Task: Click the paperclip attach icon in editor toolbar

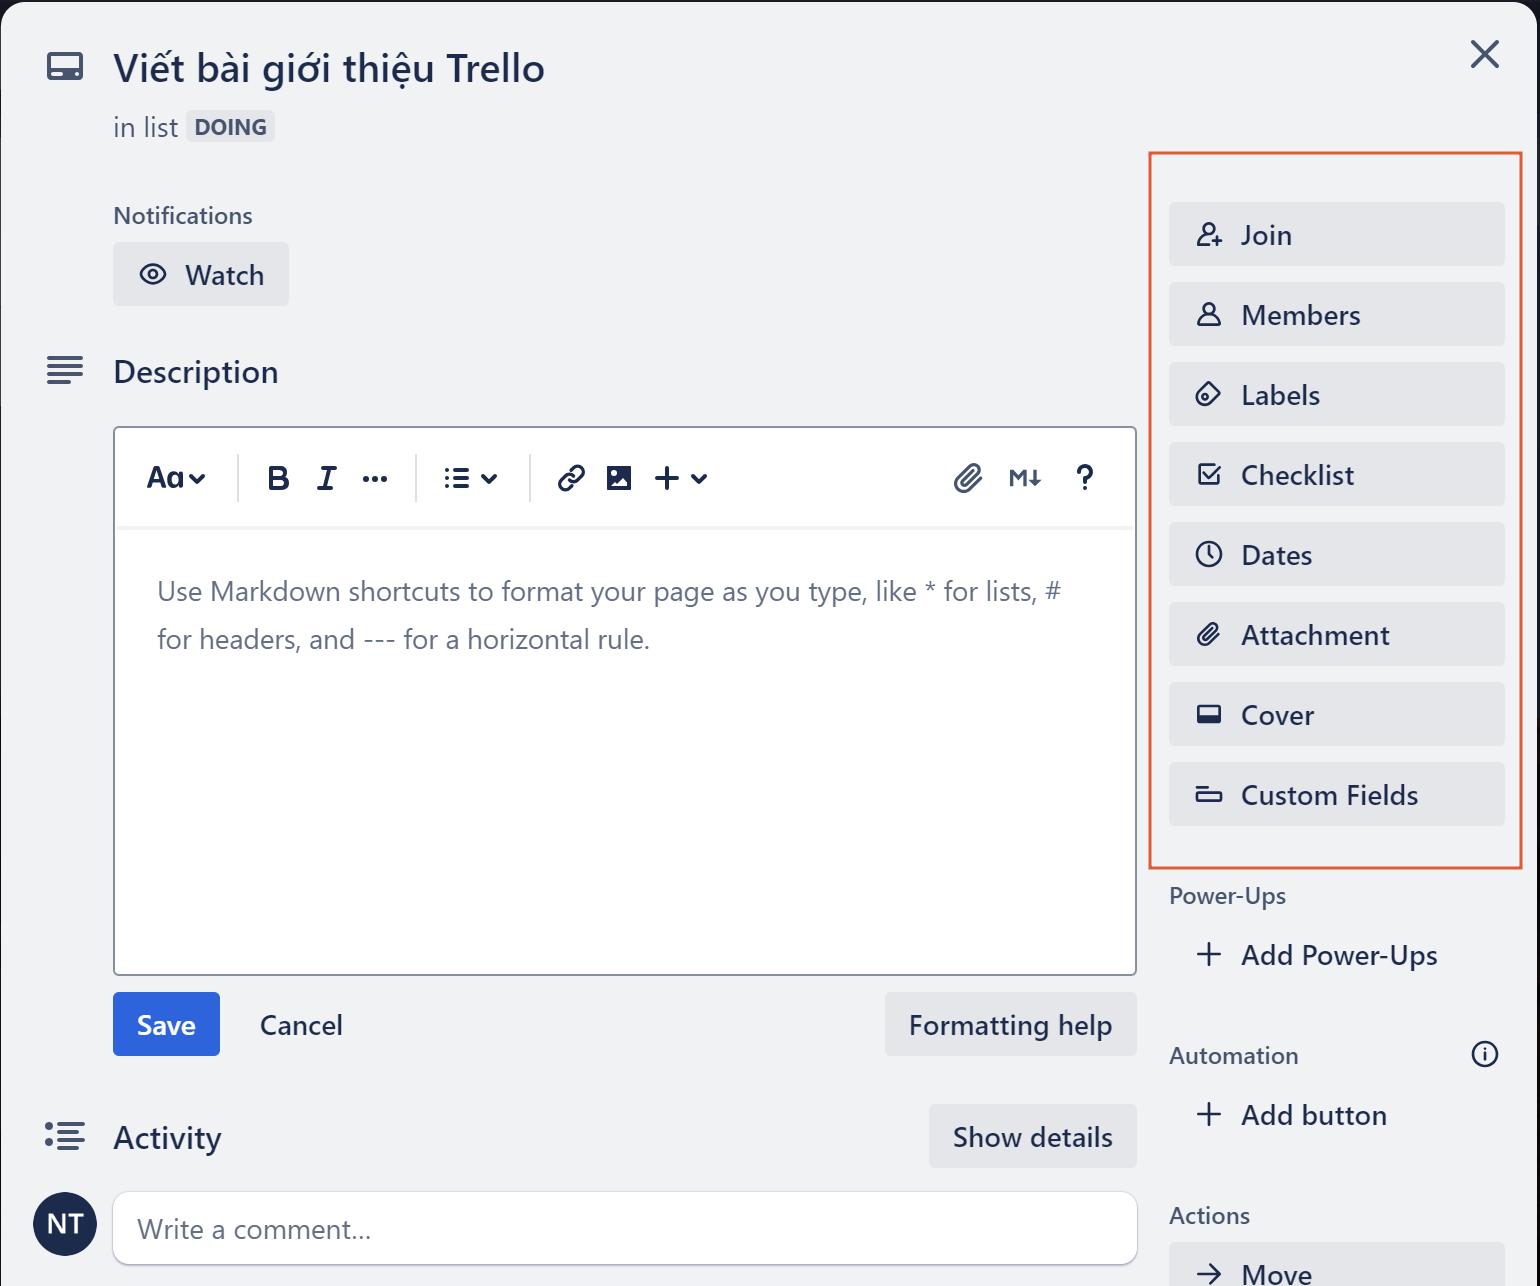Action: click(x=967, y=478)
